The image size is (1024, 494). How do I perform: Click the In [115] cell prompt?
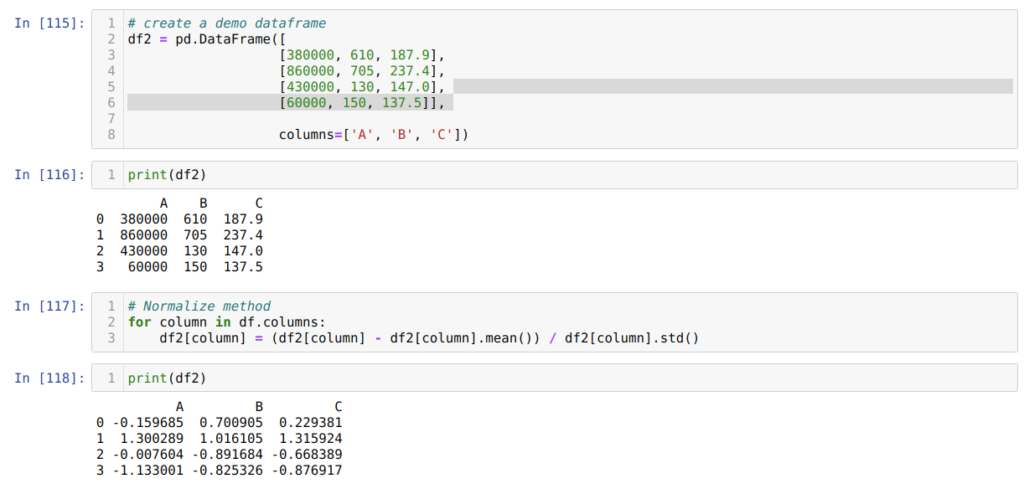pos(49,22)
